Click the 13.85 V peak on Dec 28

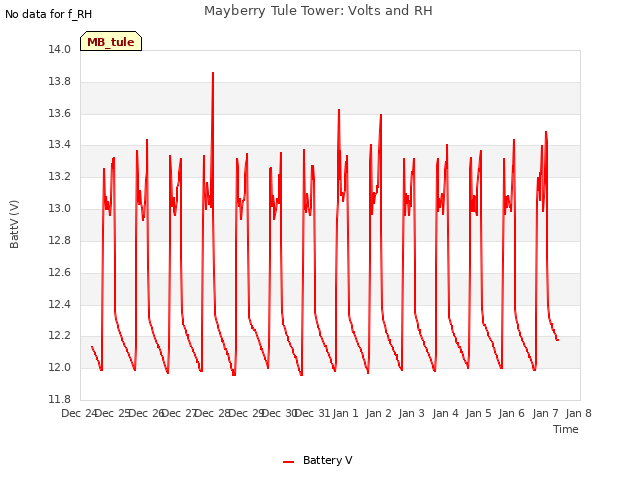point(213,73)
